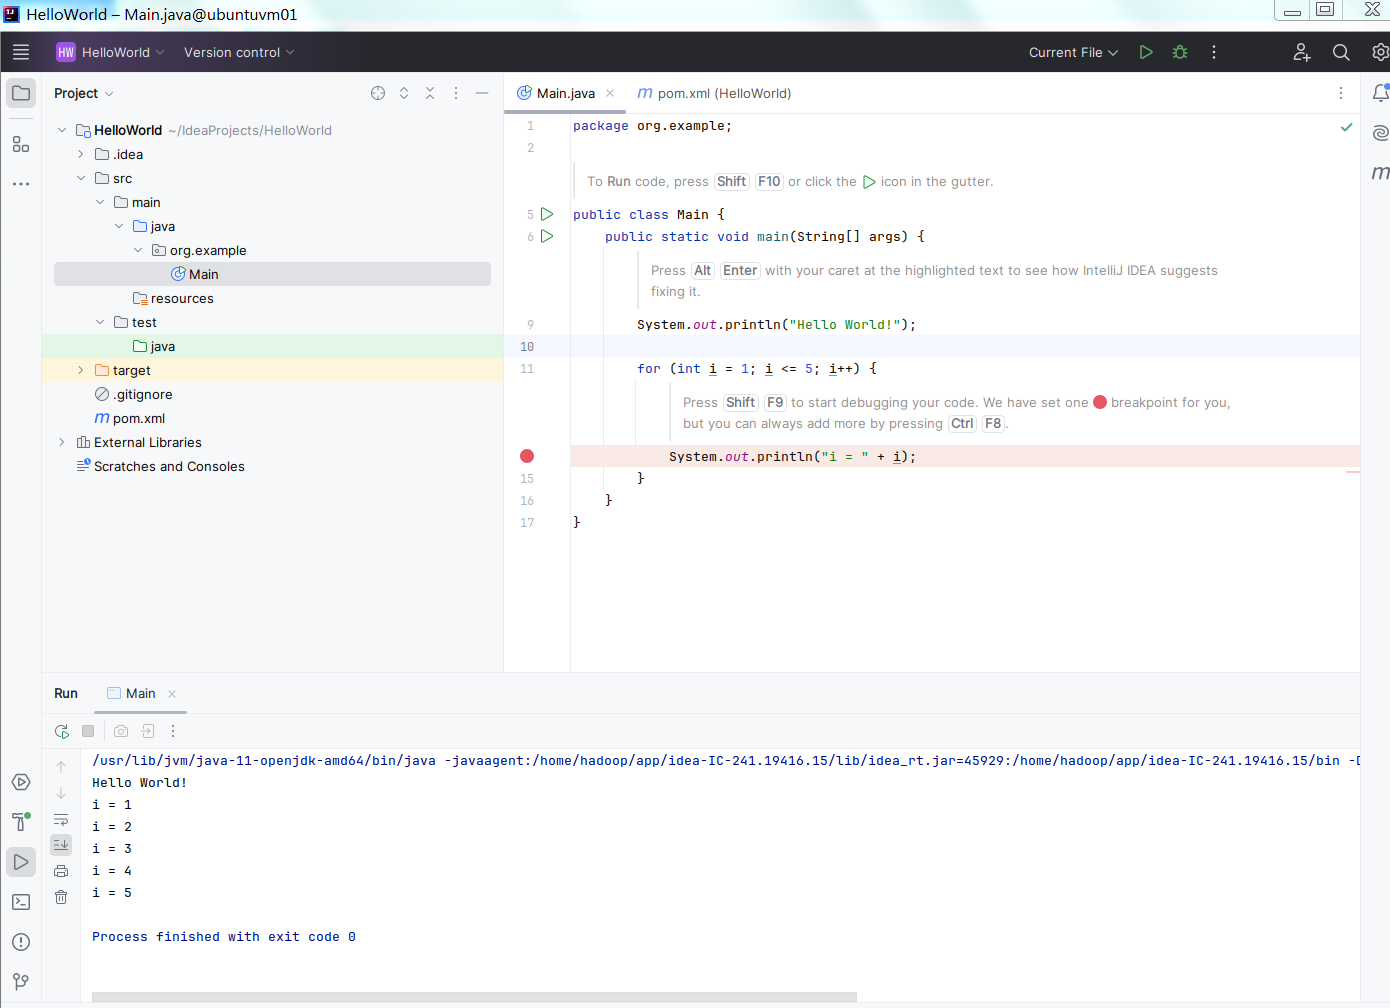
Task: Open the main hamburger menu
Action: tap(21, 52)
